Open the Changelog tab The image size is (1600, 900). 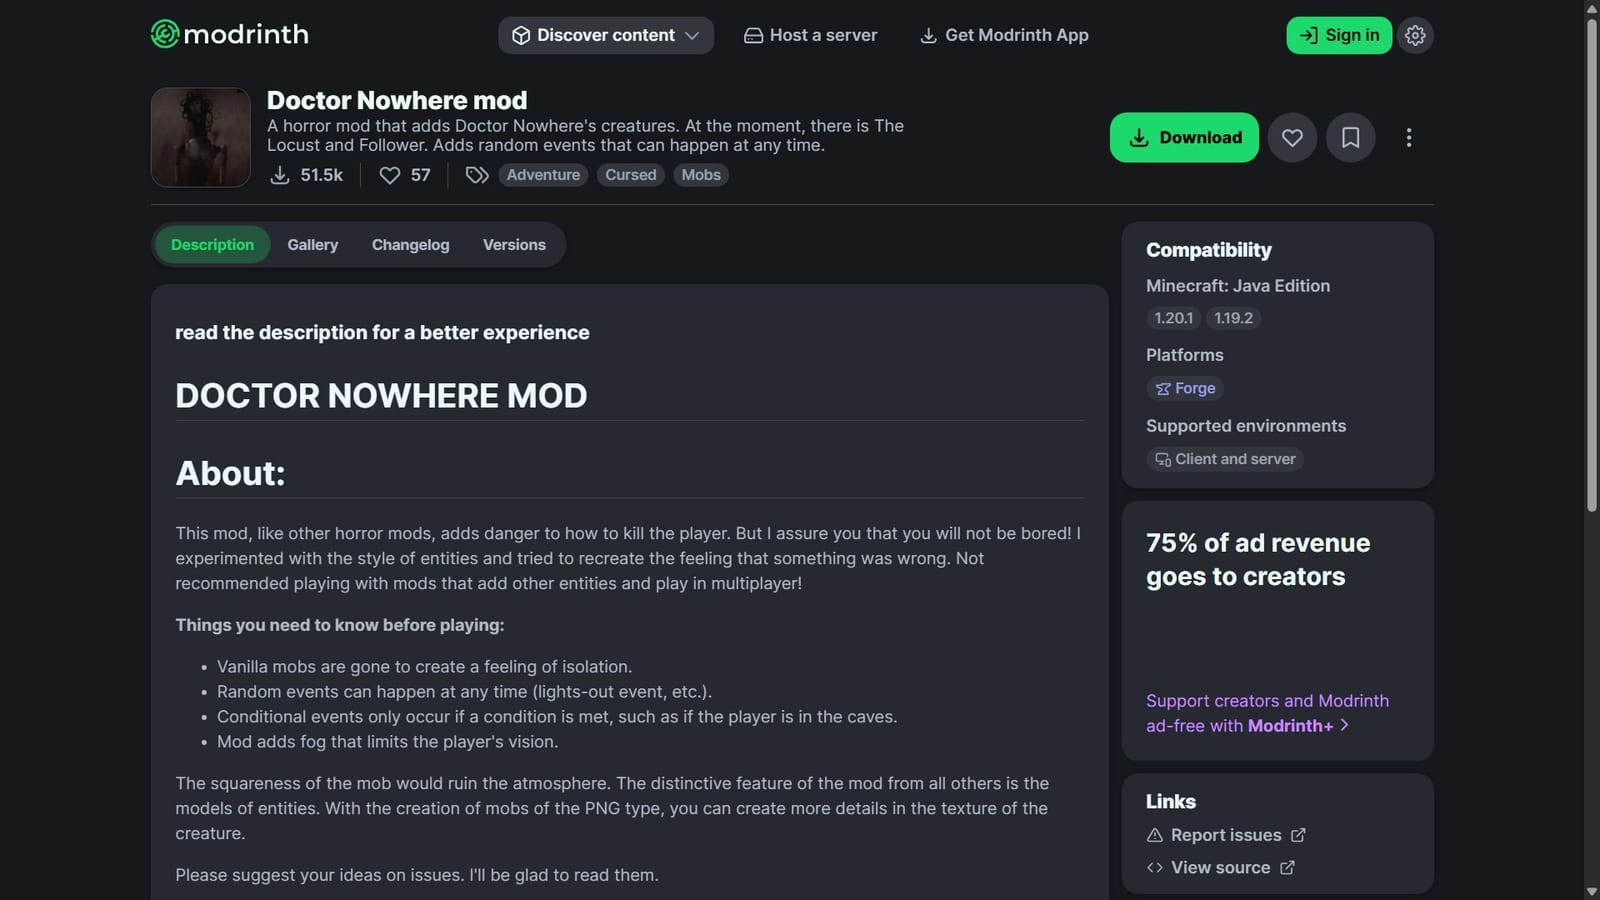click(410, 244)
